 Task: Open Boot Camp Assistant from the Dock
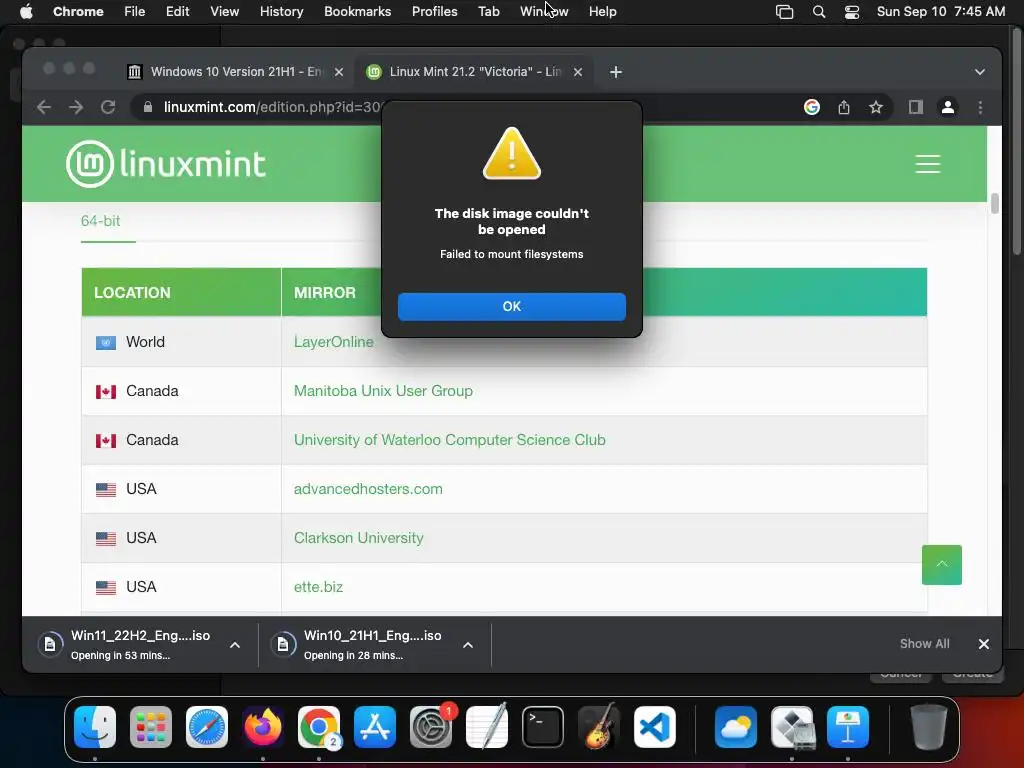(792, 726)
